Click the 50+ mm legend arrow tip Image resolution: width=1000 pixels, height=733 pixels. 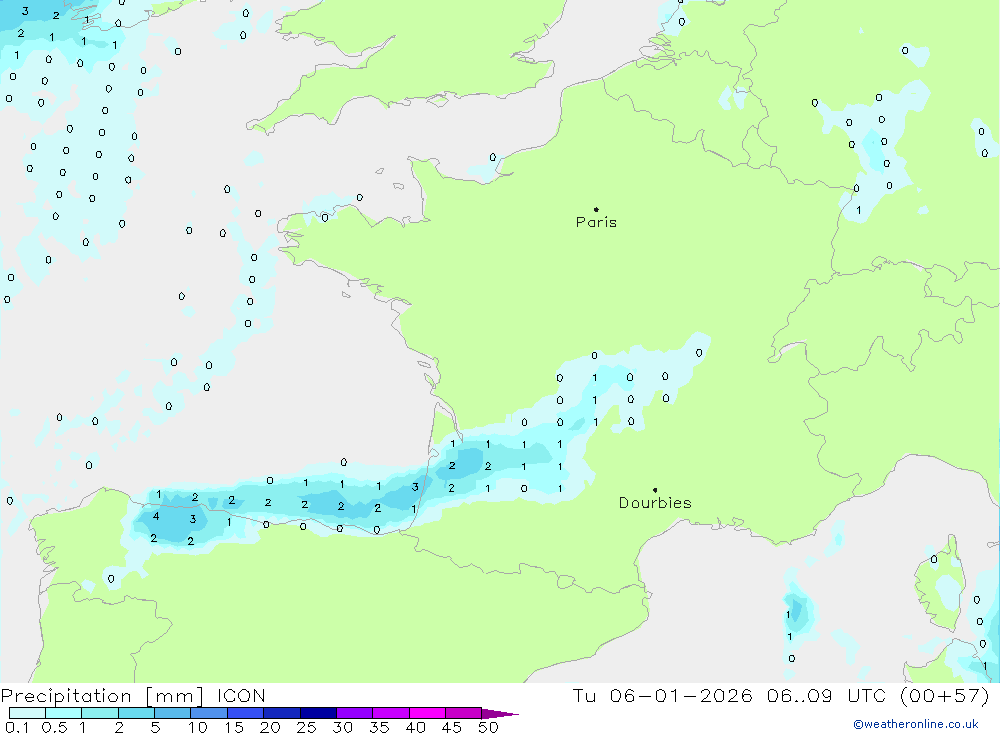tap(500, 713)
